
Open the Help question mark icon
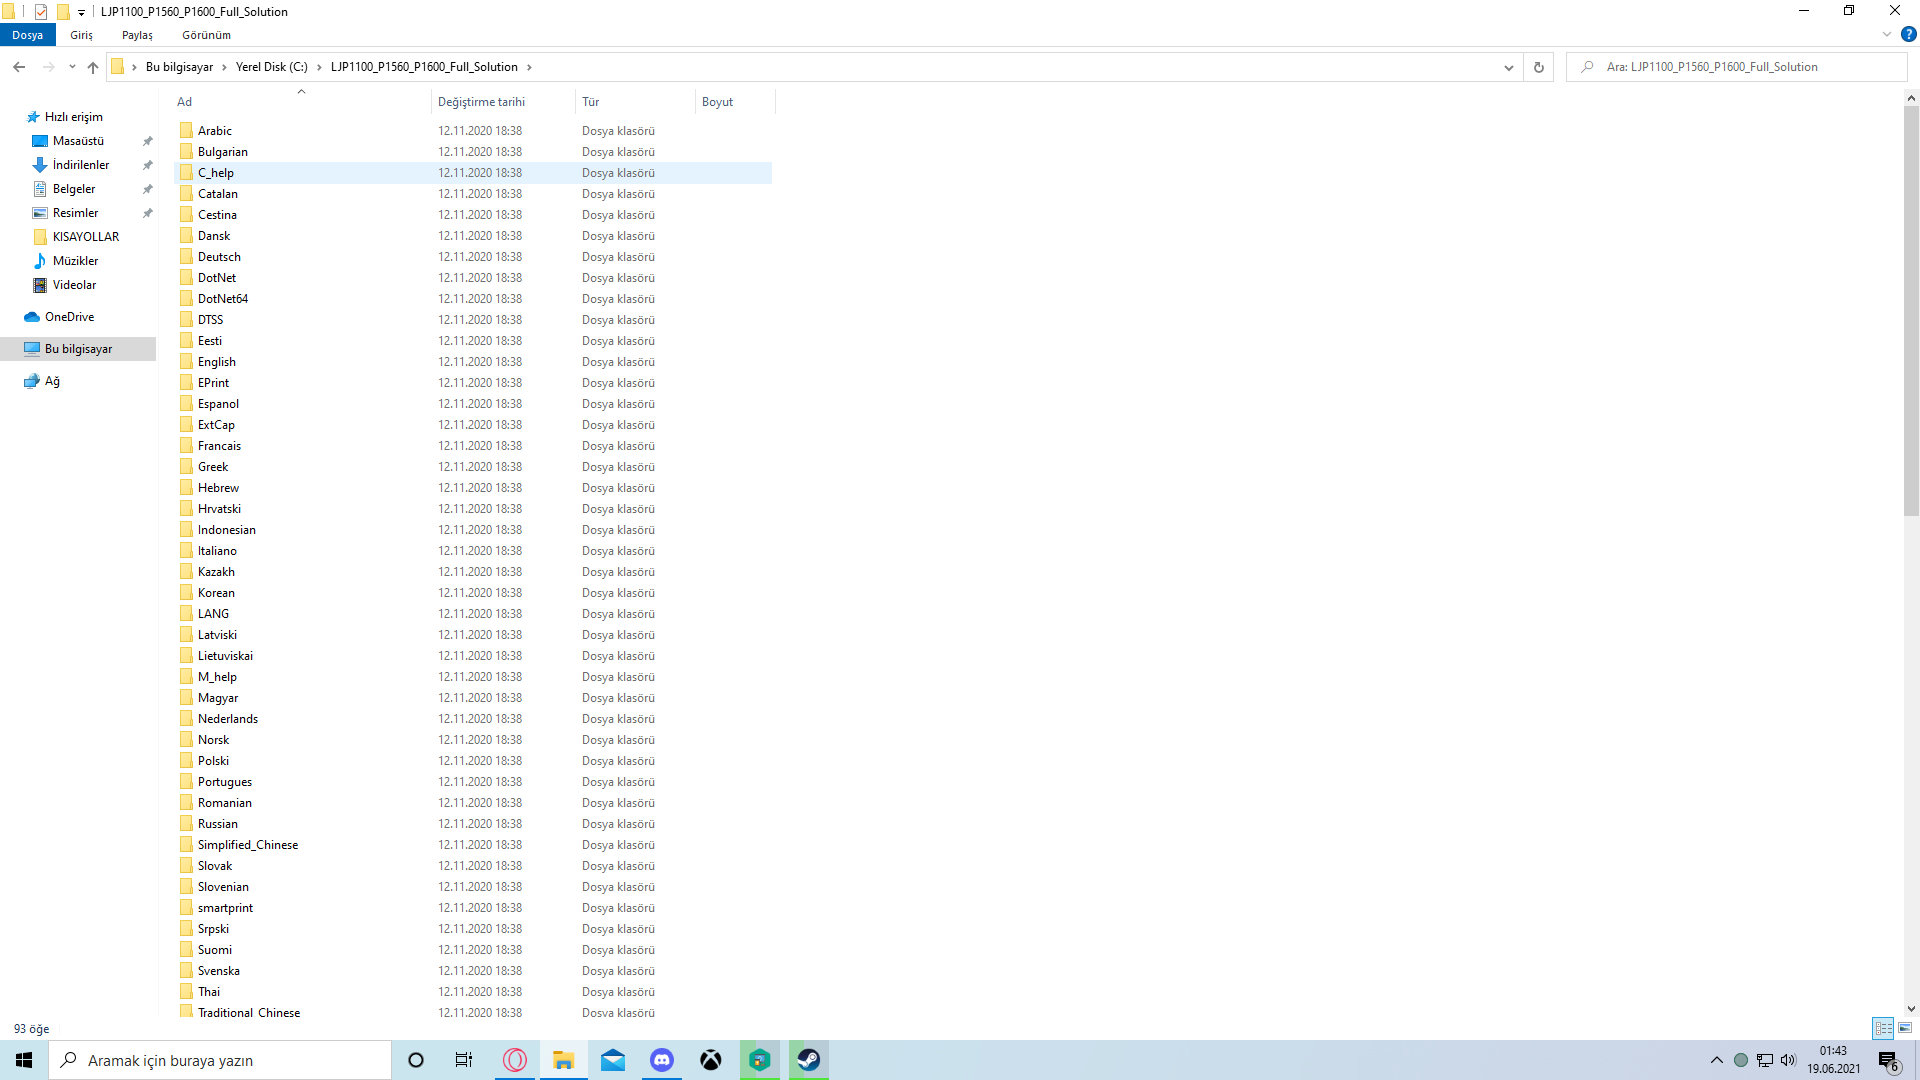coord(1908,34)
